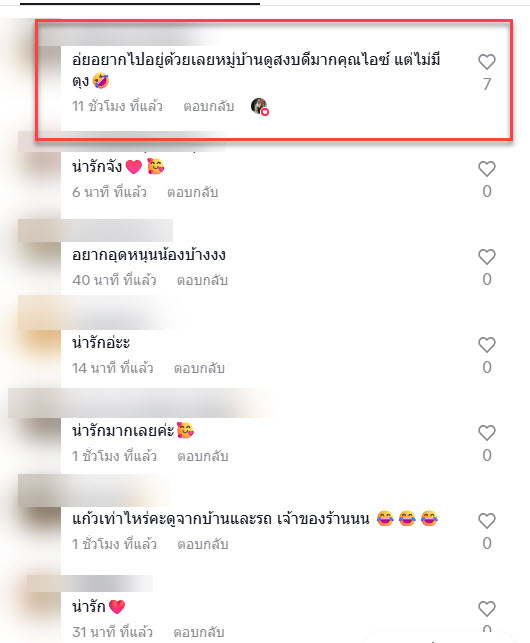Like the "น่ารักจัง" comment
Viewport: 530px width, 643px height.
[487, 169]
